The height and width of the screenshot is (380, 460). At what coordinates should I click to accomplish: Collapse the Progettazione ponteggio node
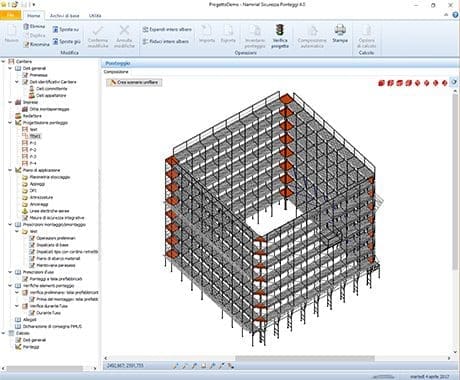(10, 123)
